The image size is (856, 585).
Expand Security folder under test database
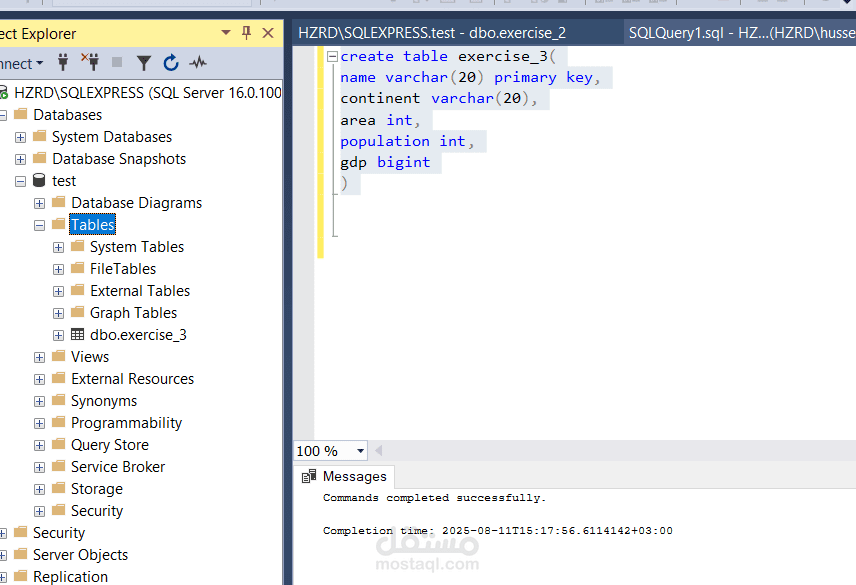pos(39,511)
